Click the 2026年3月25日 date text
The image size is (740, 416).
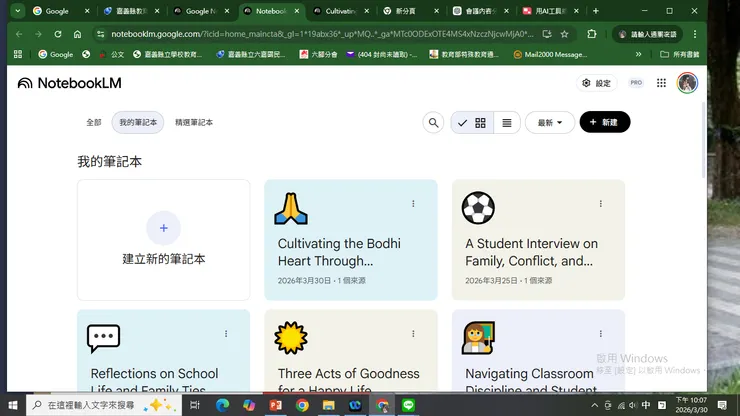pyautogui.click(x=491, y=280)
